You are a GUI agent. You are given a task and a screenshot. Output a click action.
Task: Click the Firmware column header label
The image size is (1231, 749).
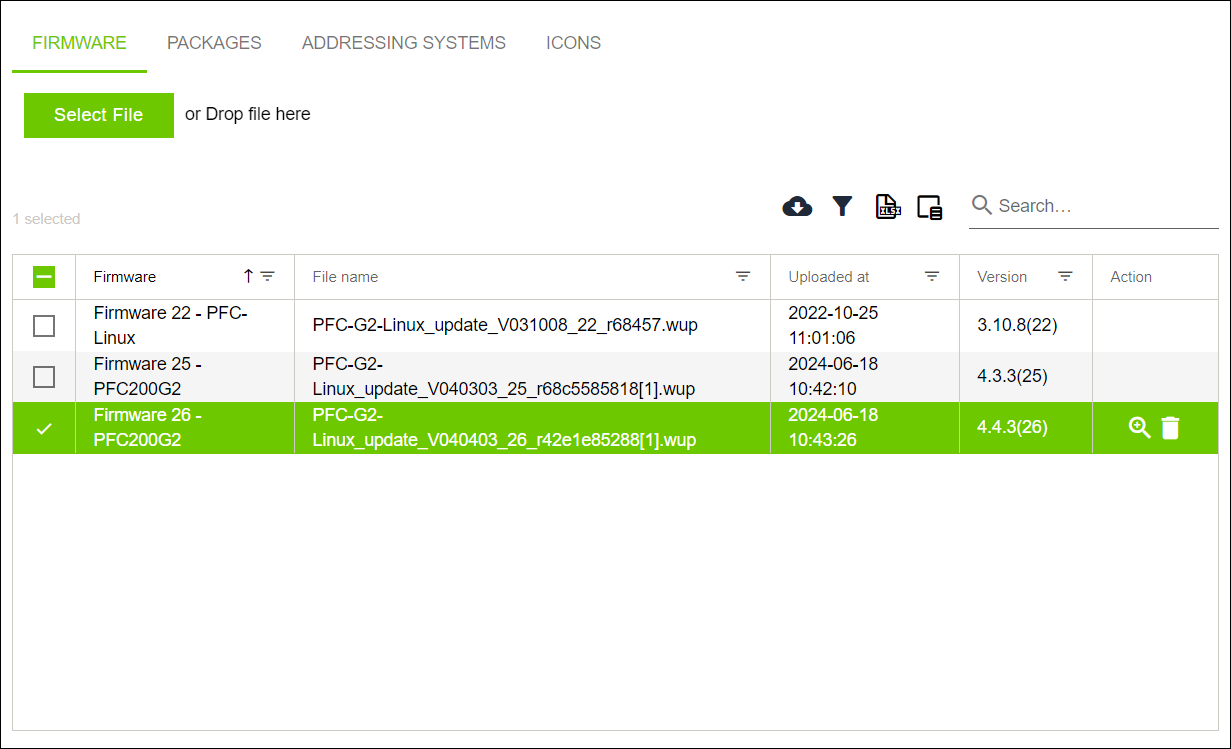(125, 277)
